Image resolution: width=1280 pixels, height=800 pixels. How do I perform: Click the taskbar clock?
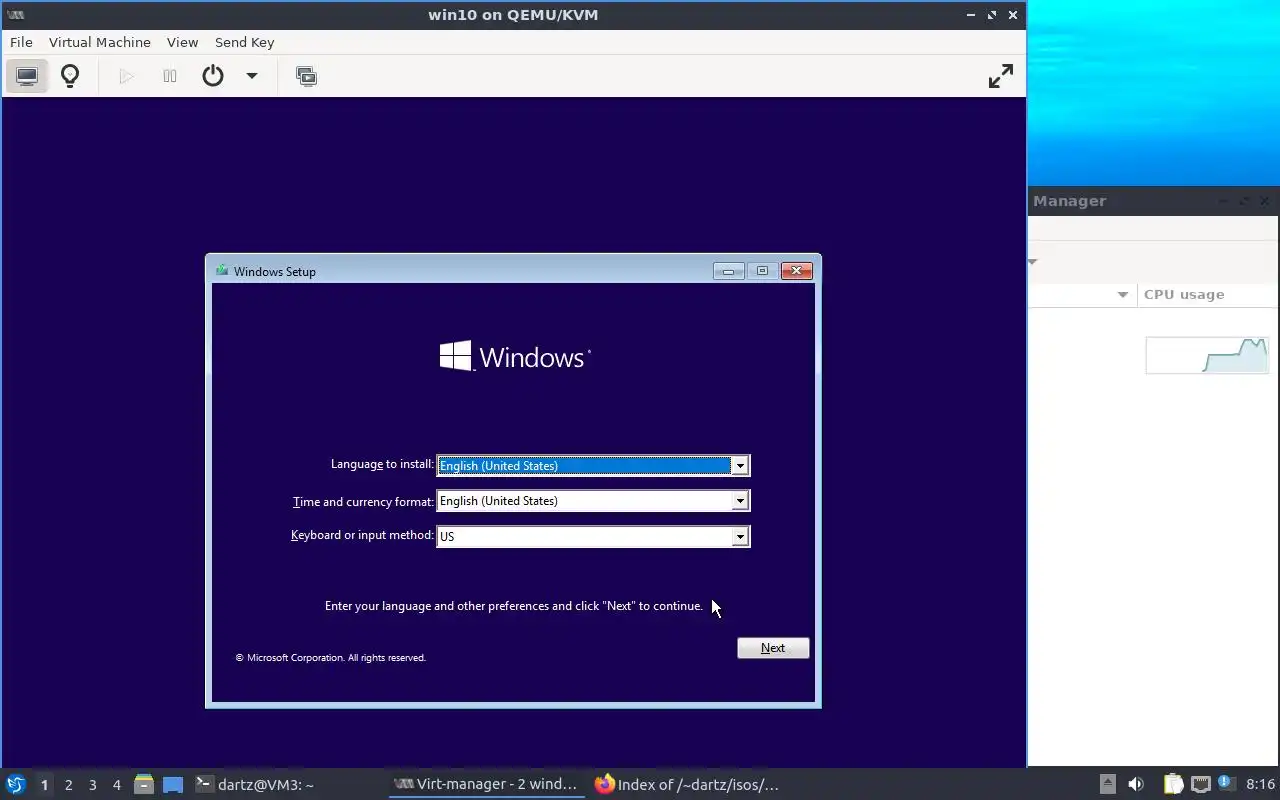click(1261, 785)
